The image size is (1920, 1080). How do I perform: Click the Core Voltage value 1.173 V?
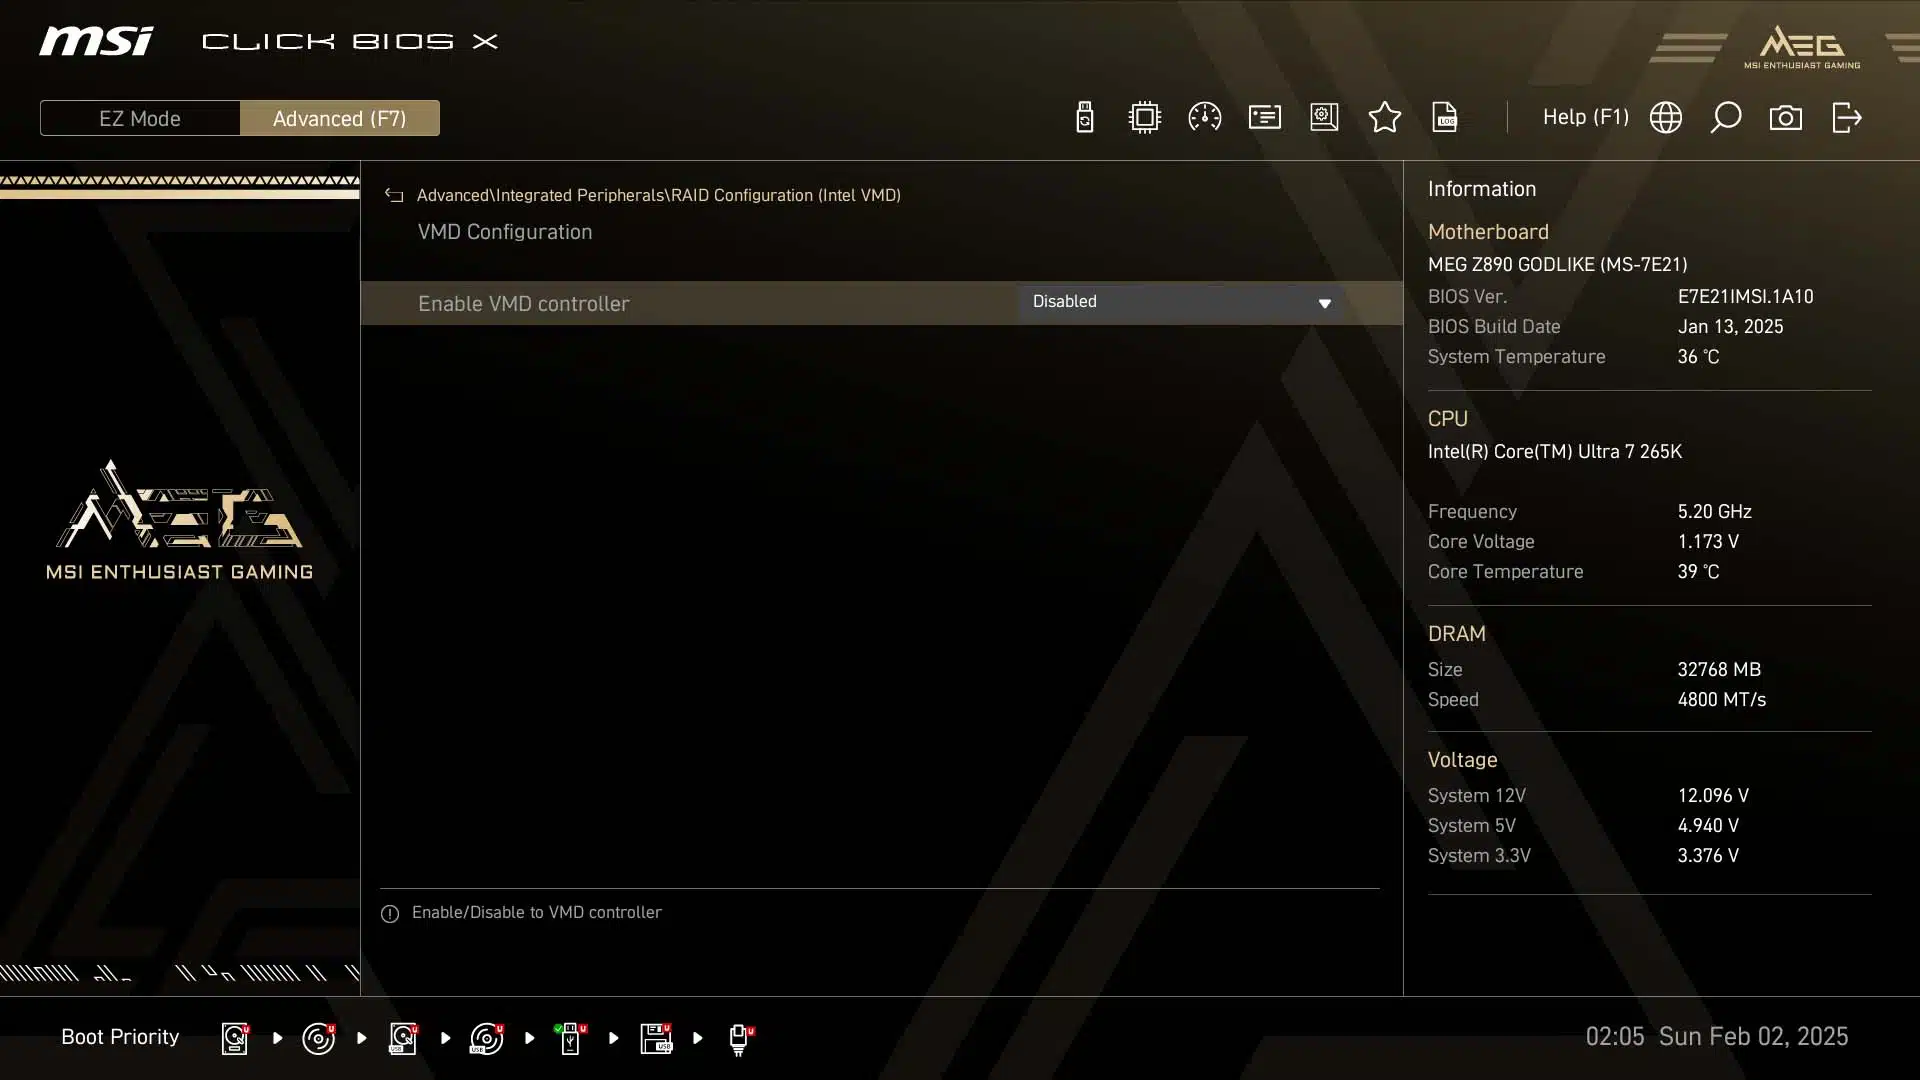pos(1708,541)
